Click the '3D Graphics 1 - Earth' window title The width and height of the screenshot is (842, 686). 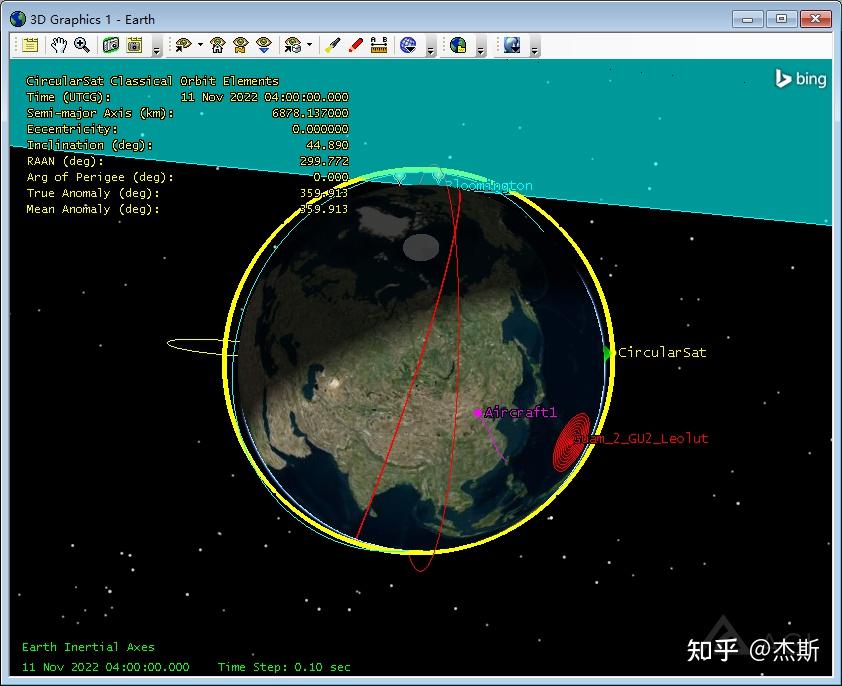pyautogui.click(x=92, y=19)
